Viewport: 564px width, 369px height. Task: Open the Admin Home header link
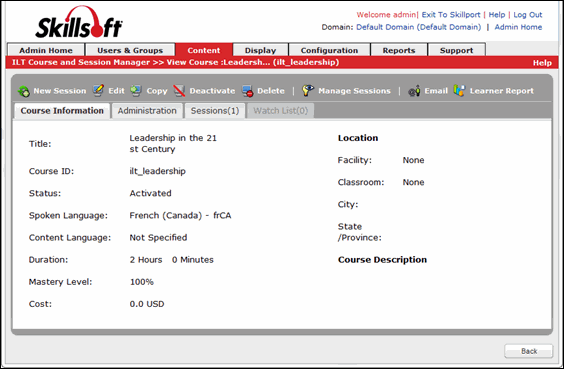tap(518, 27)
